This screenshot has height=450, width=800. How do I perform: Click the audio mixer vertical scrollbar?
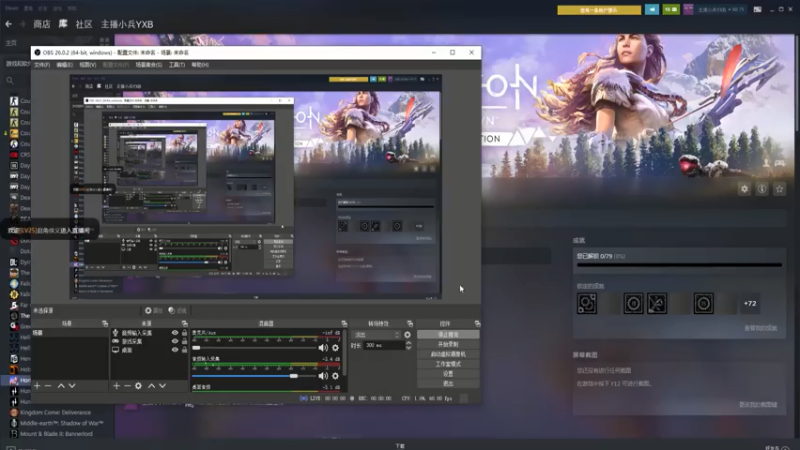click(345, 352)
